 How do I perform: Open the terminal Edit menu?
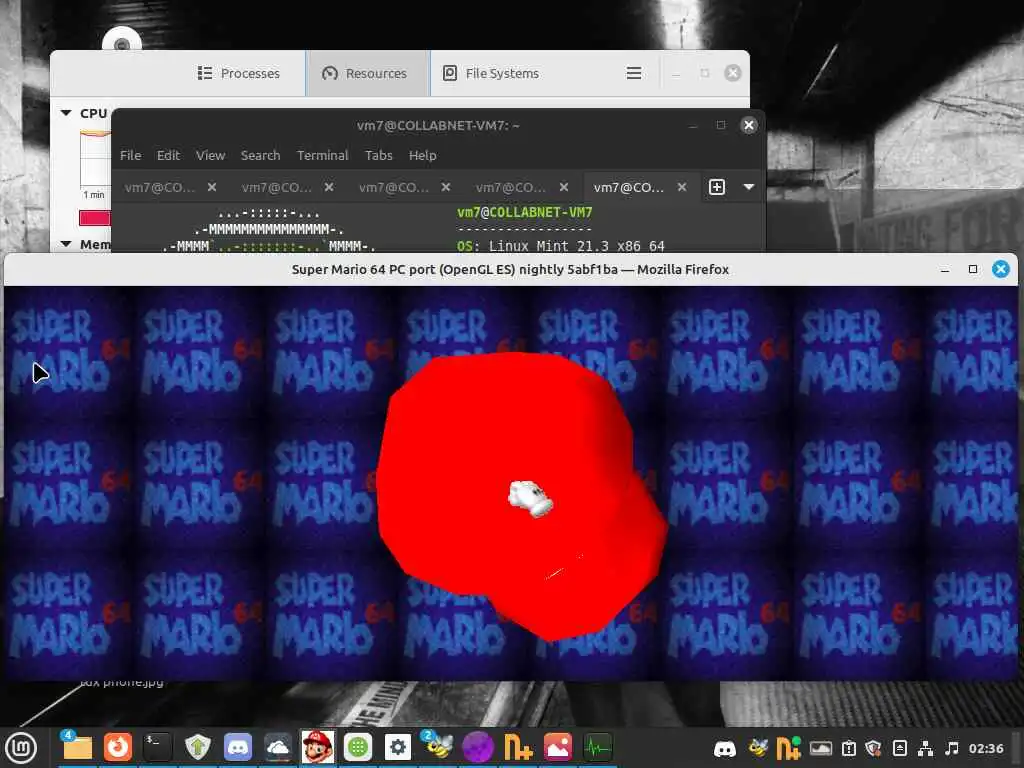pyautogui.click(x=168, y=155)
